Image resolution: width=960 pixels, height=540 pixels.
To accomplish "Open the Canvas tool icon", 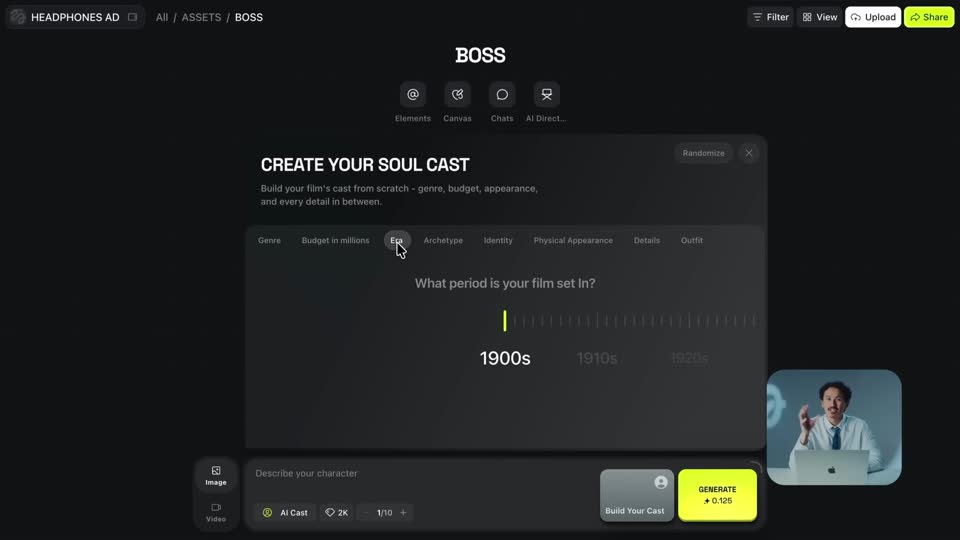I will click(x=457, y=95).
